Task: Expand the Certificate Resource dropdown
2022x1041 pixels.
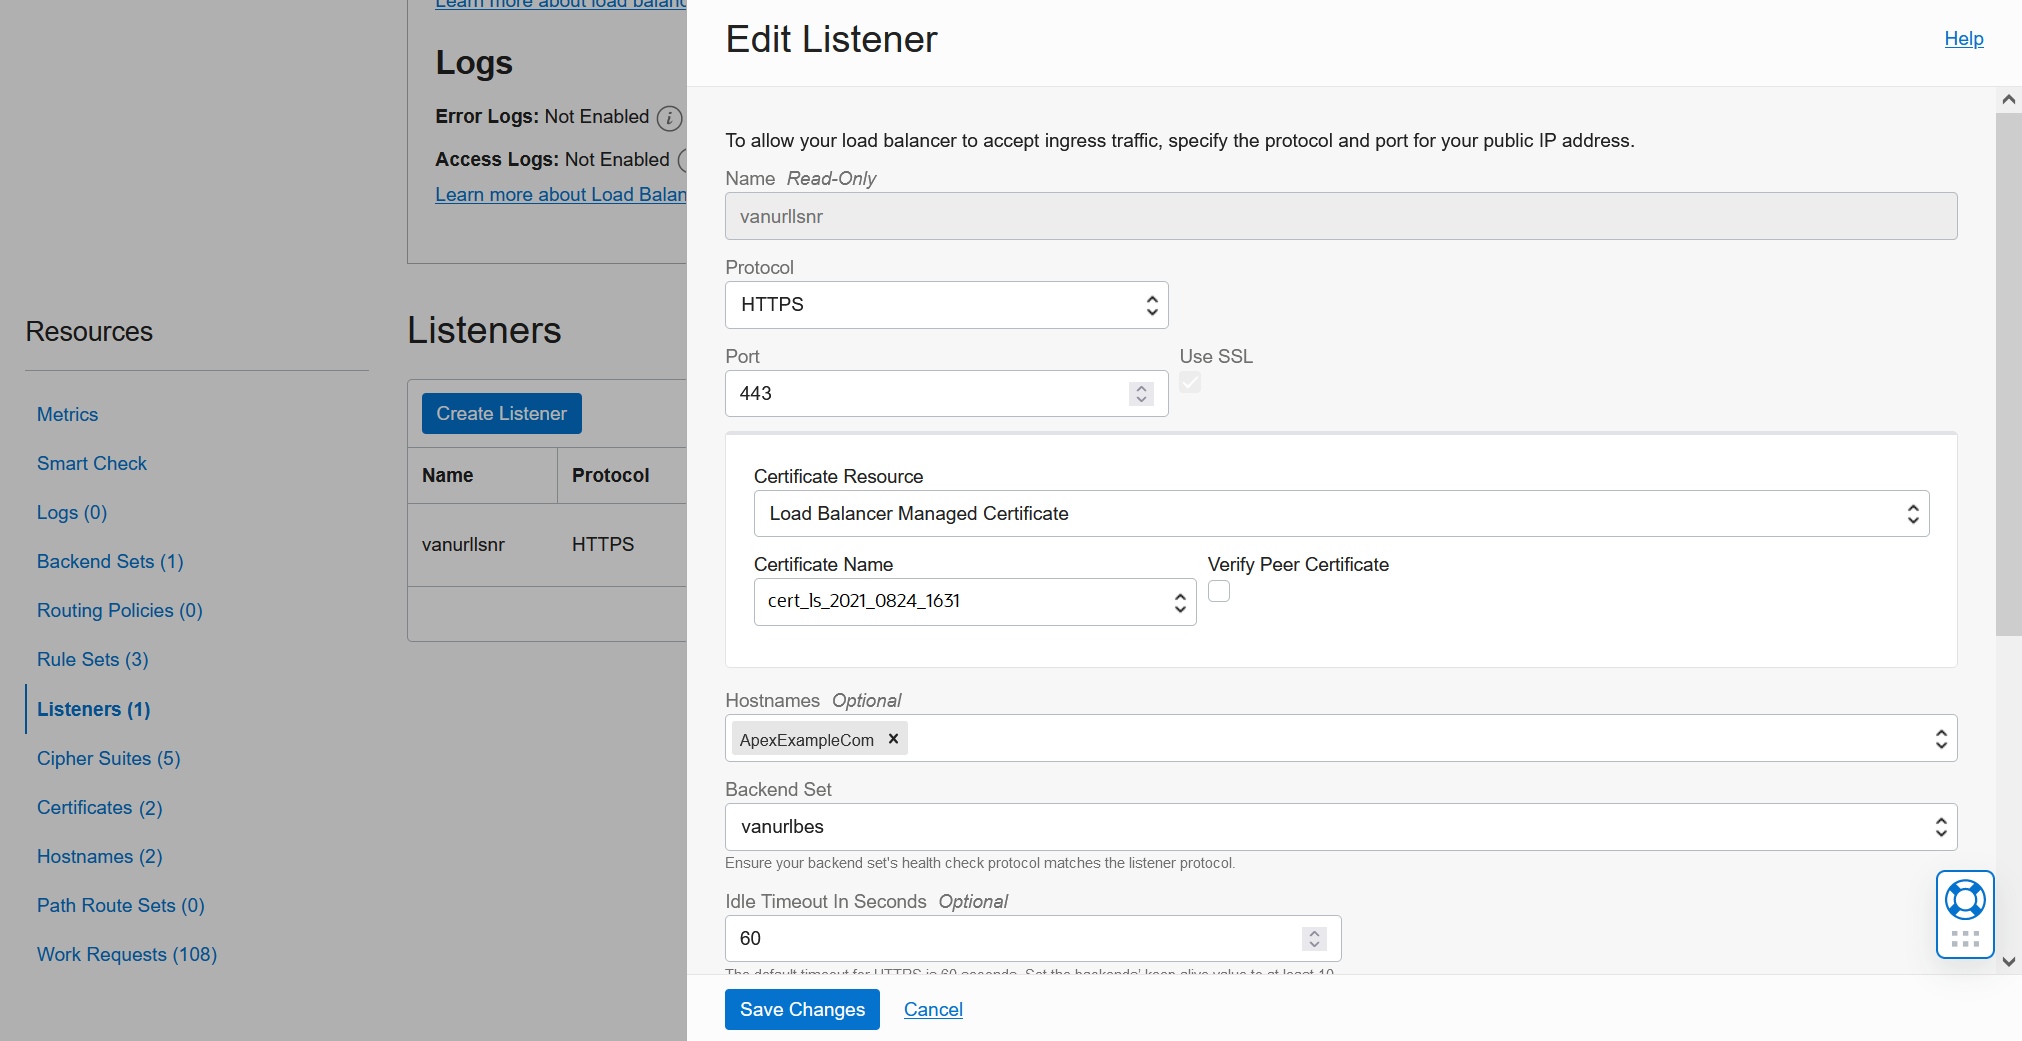Action: [x=1340, y=514]
